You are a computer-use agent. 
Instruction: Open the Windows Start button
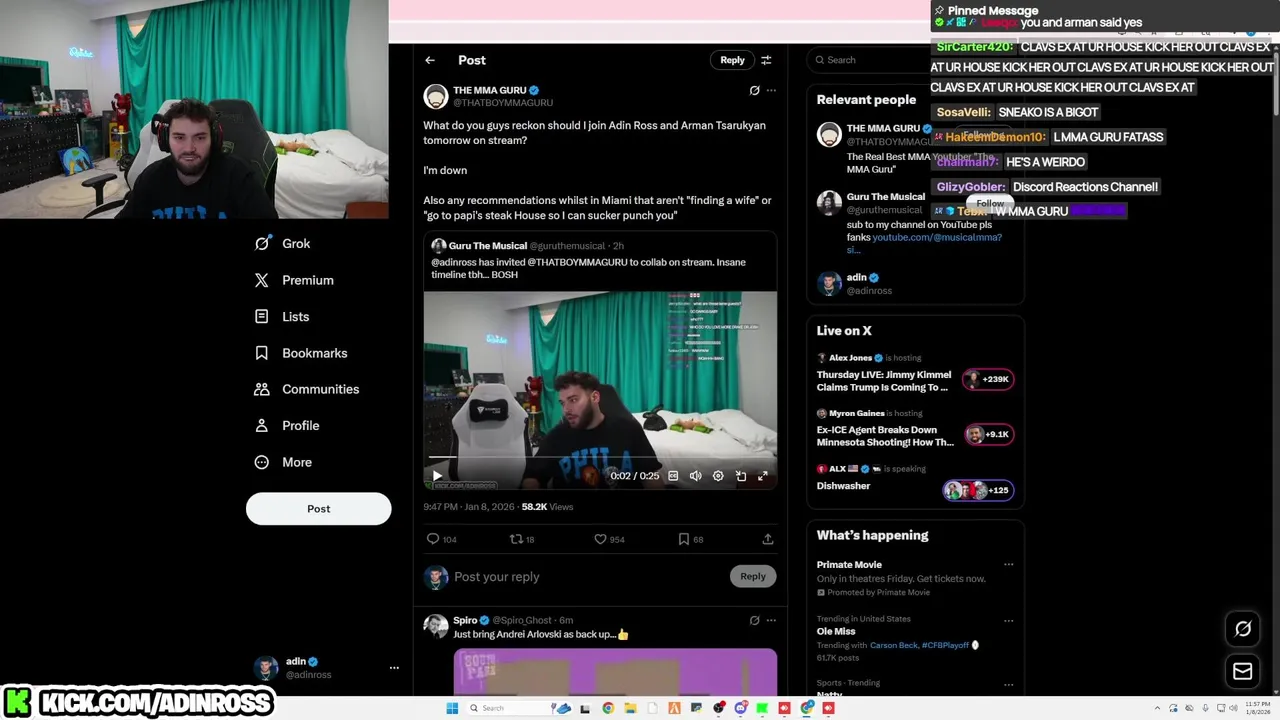(452, 708)
